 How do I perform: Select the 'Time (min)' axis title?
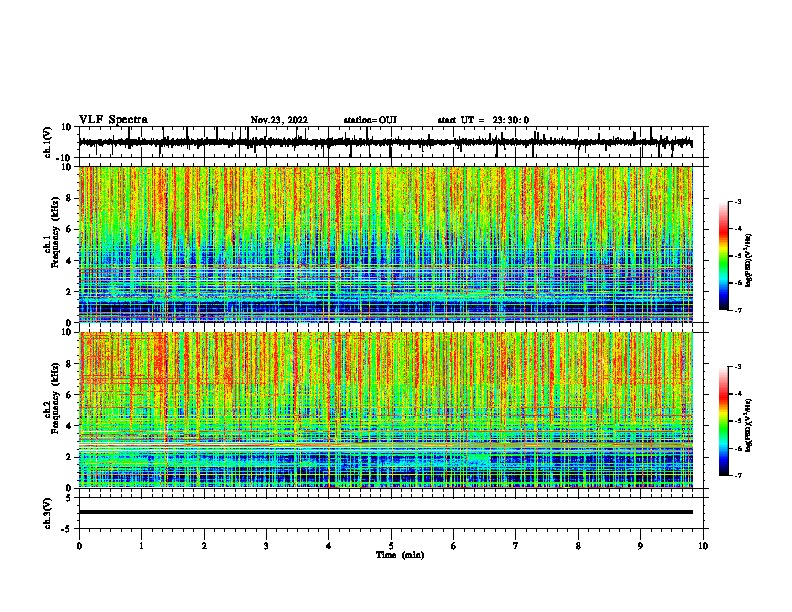point(400,555)
